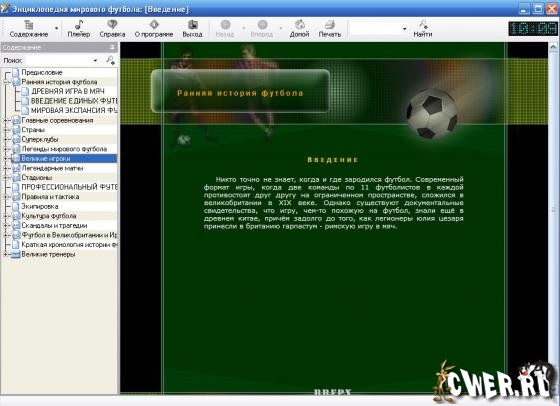Expand the Великие тренеры node
The image size is (560, 406).
coord(6,255)
